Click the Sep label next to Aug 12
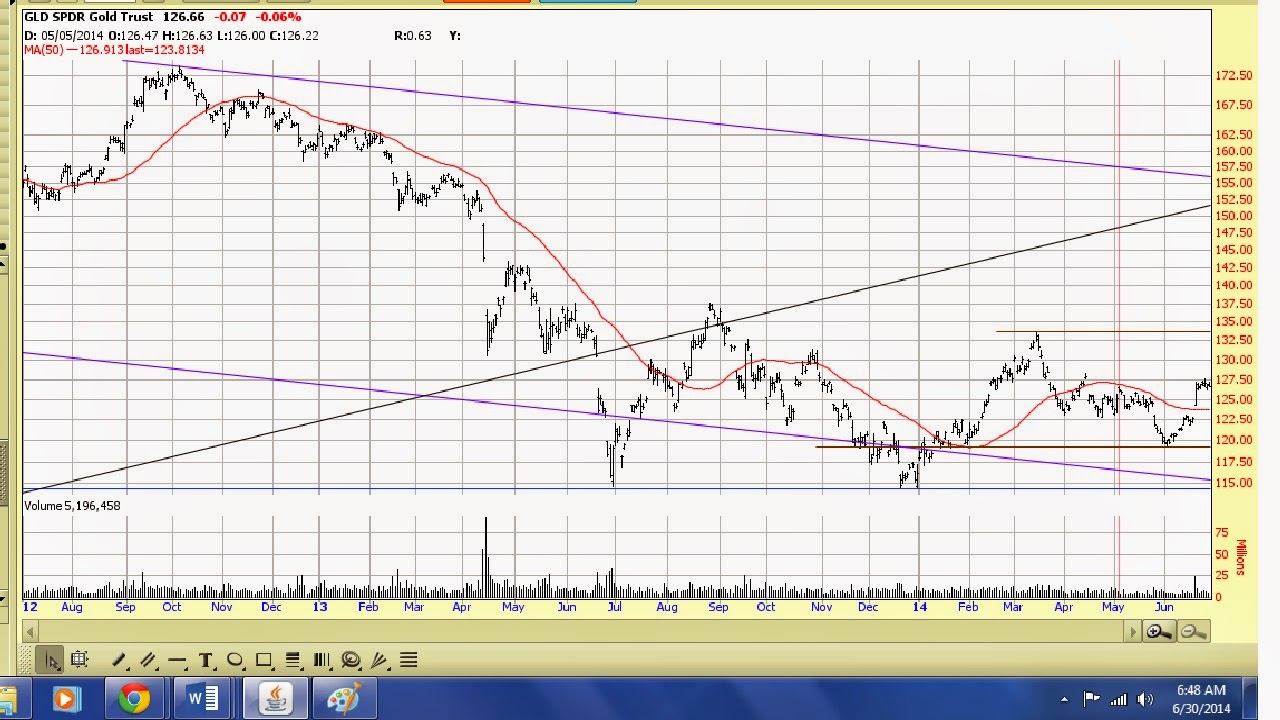This screenshot has height=720, width=1280. 125,607
